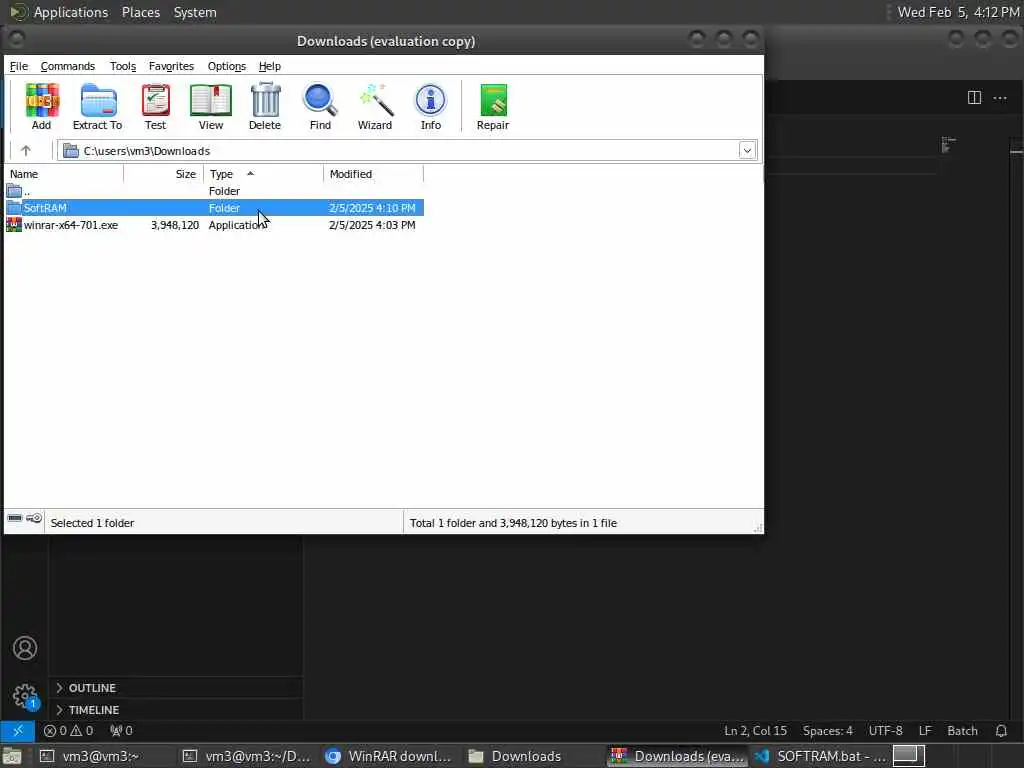The height and width of the screenshot is (768, 1024).
Task: Switch to vm3@vm3:~/D... terminal taskbar item
Action: [246, 756]
